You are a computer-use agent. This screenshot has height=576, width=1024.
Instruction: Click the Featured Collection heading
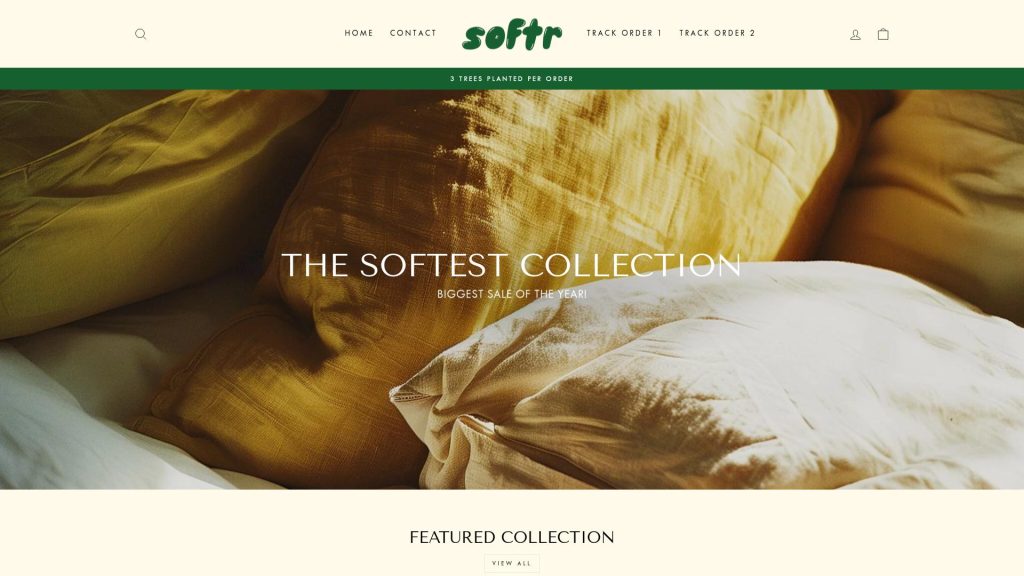pos(511,537)
